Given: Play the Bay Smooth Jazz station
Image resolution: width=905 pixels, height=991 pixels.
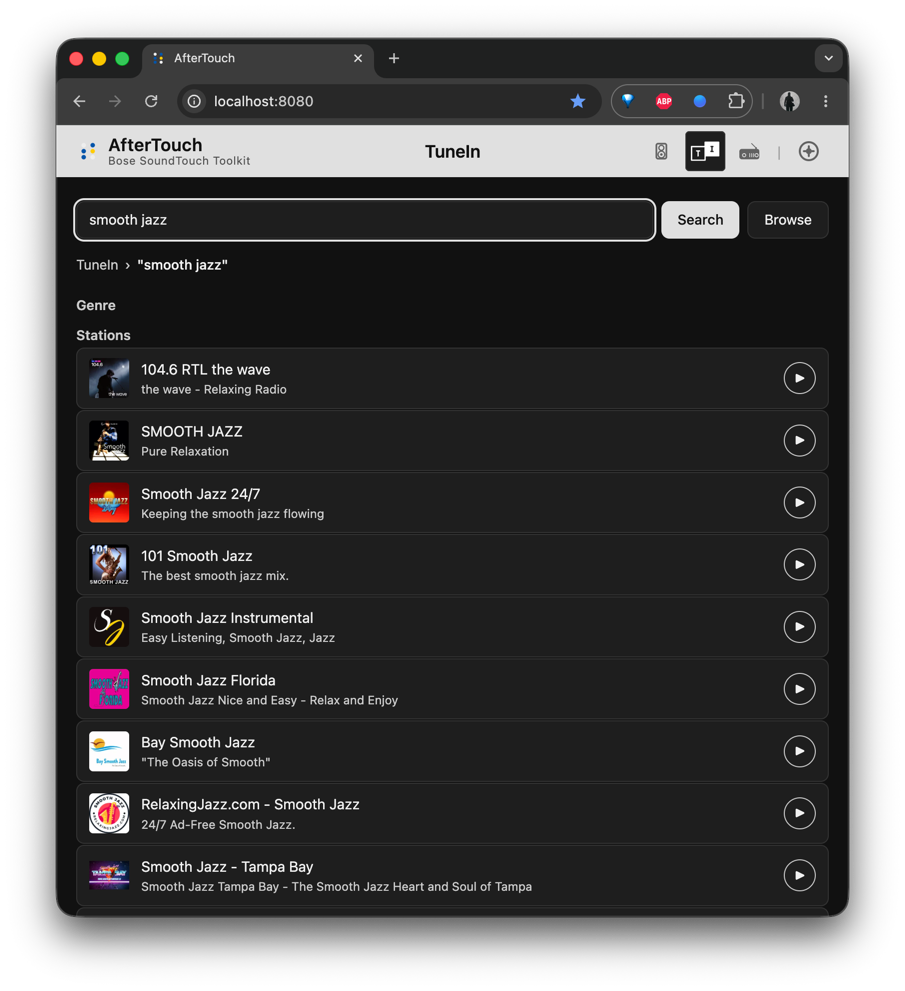Looking at the screenshot, I should point(799,751).
